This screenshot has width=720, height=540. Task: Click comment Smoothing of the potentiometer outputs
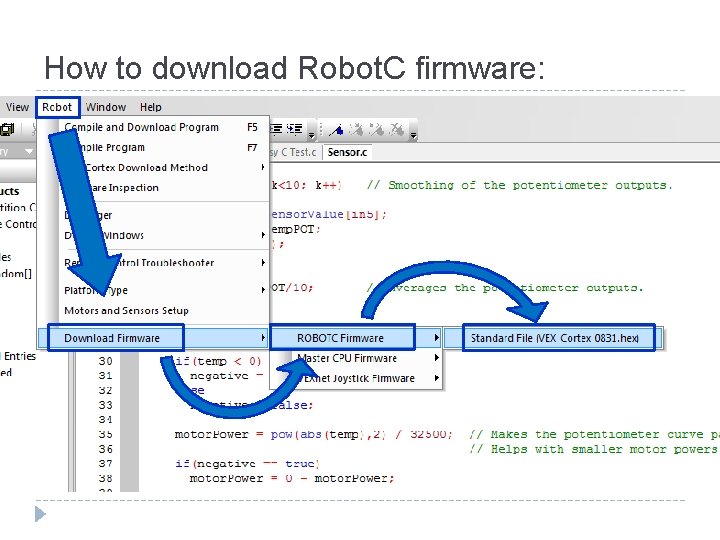click(x=519, y=186)
